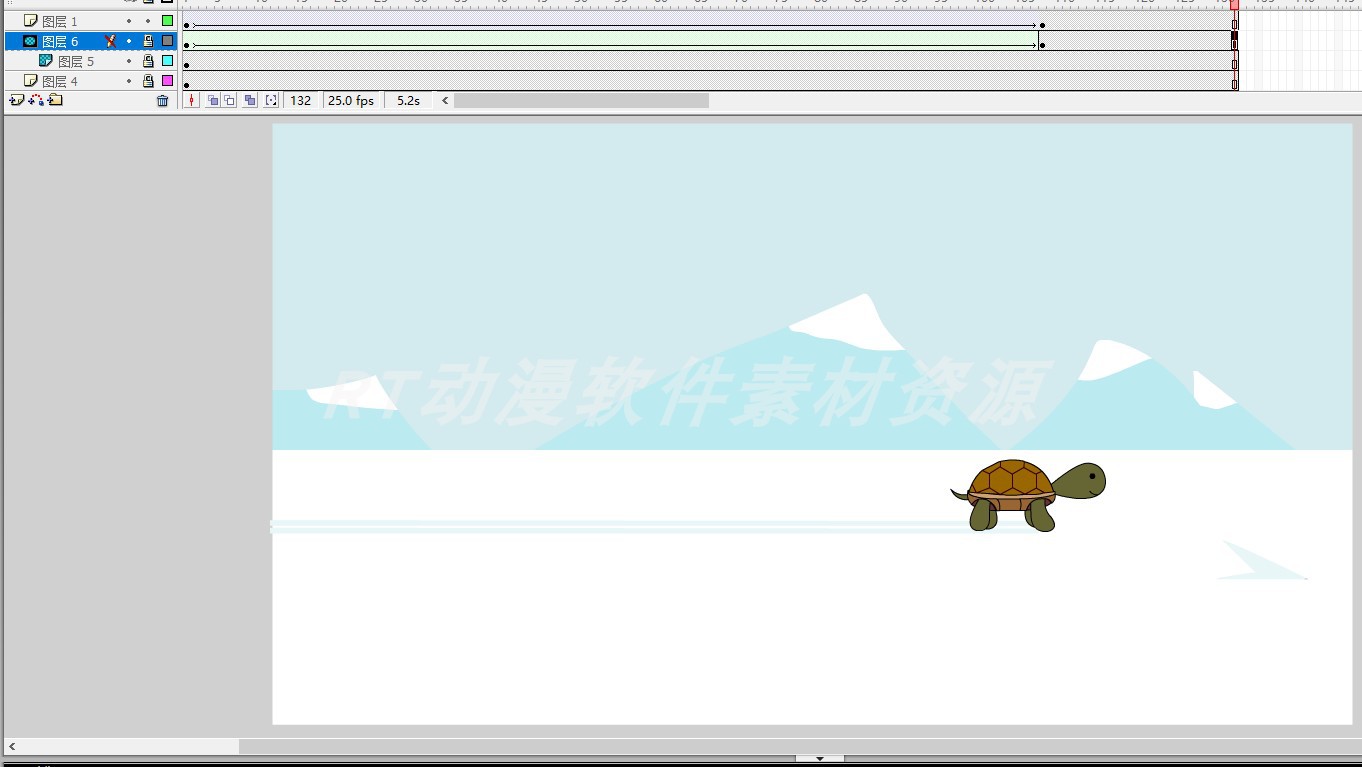Image resolution: width=1362 pixels, height=767 pixels.
Task: Select the first keyframe of 图层 5
Action: (x=187, y=65)
